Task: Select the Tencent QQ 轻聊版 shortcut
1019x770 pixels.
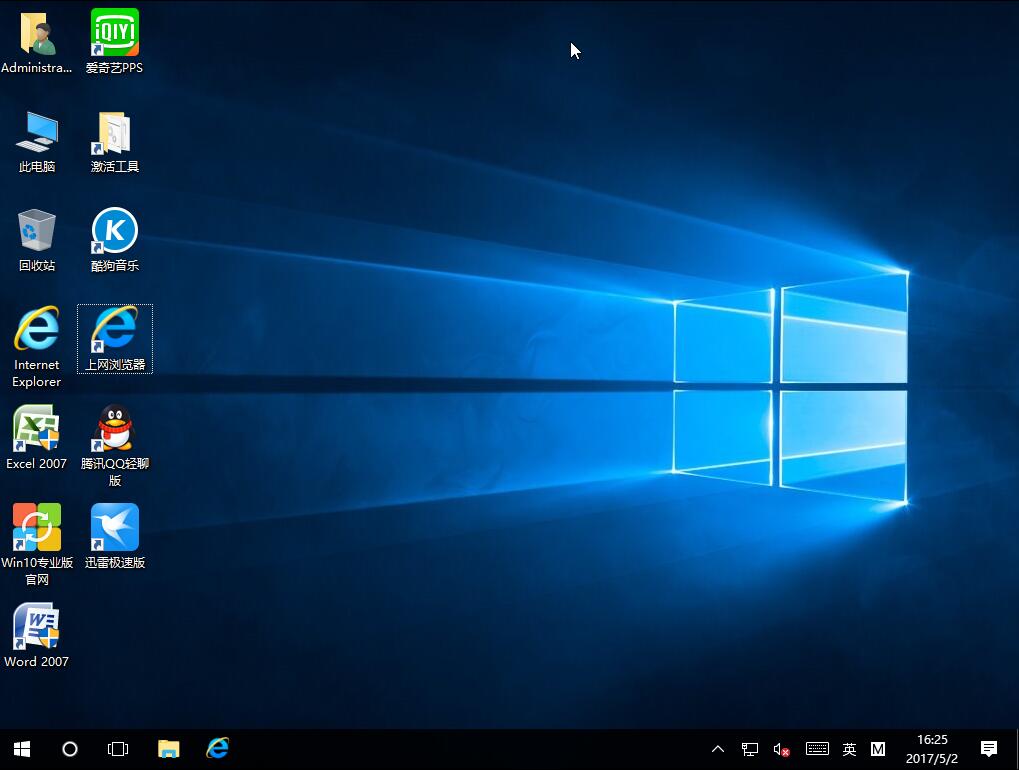Action: (114, 429)
